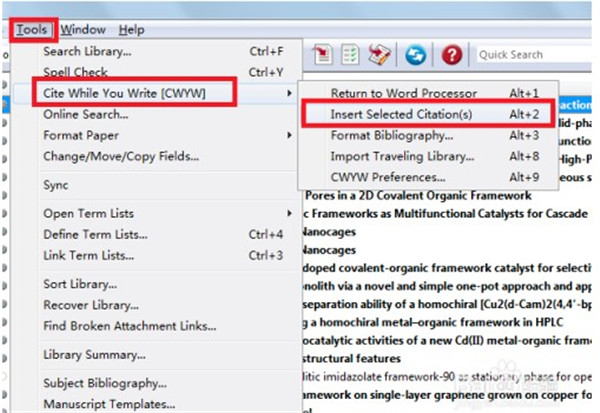Viewport: 600px width, 413px height.
Task: Open Help via red question mark icon
Action: 452,54
